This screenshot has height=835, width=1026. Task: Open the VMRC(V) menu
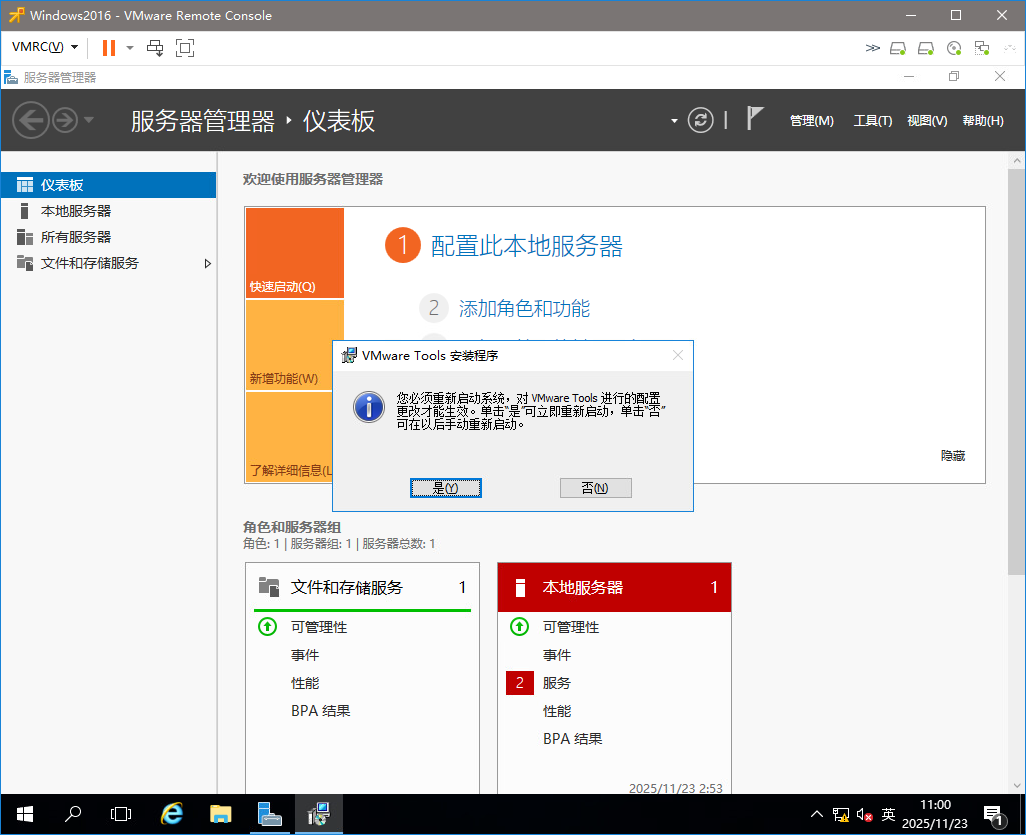[x=44, y=47]
